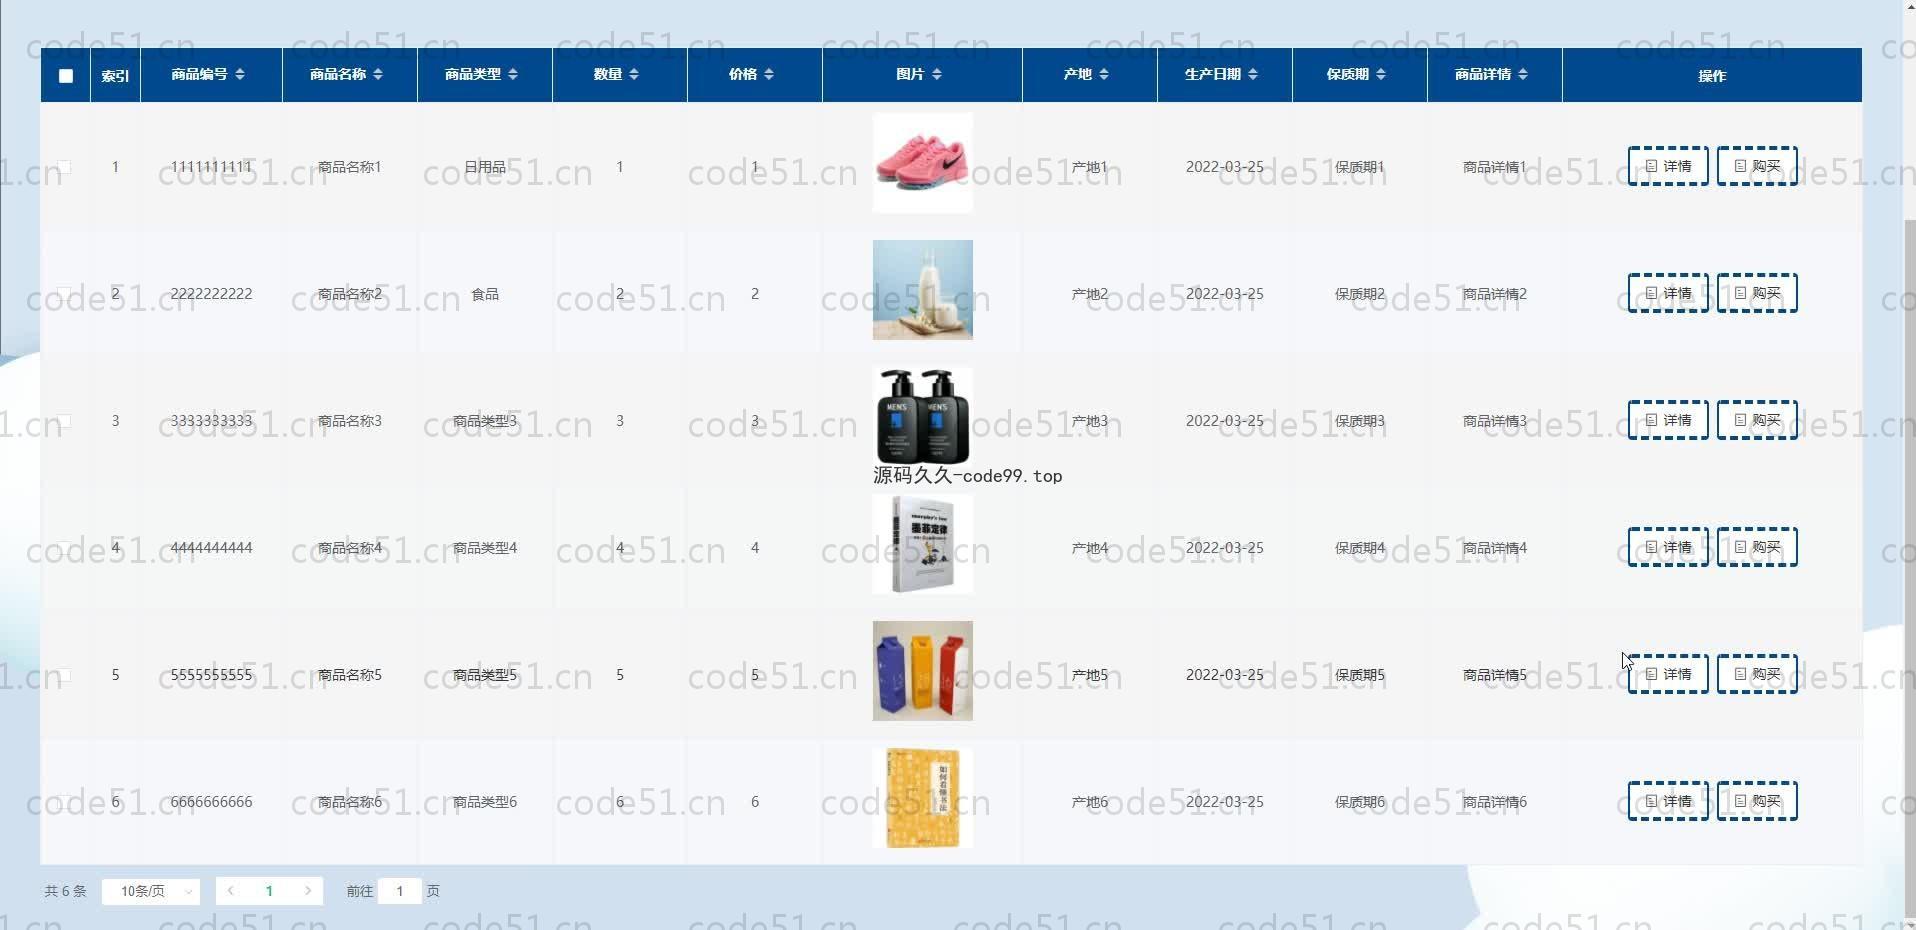Sort by 价格 column arrows

769,74
